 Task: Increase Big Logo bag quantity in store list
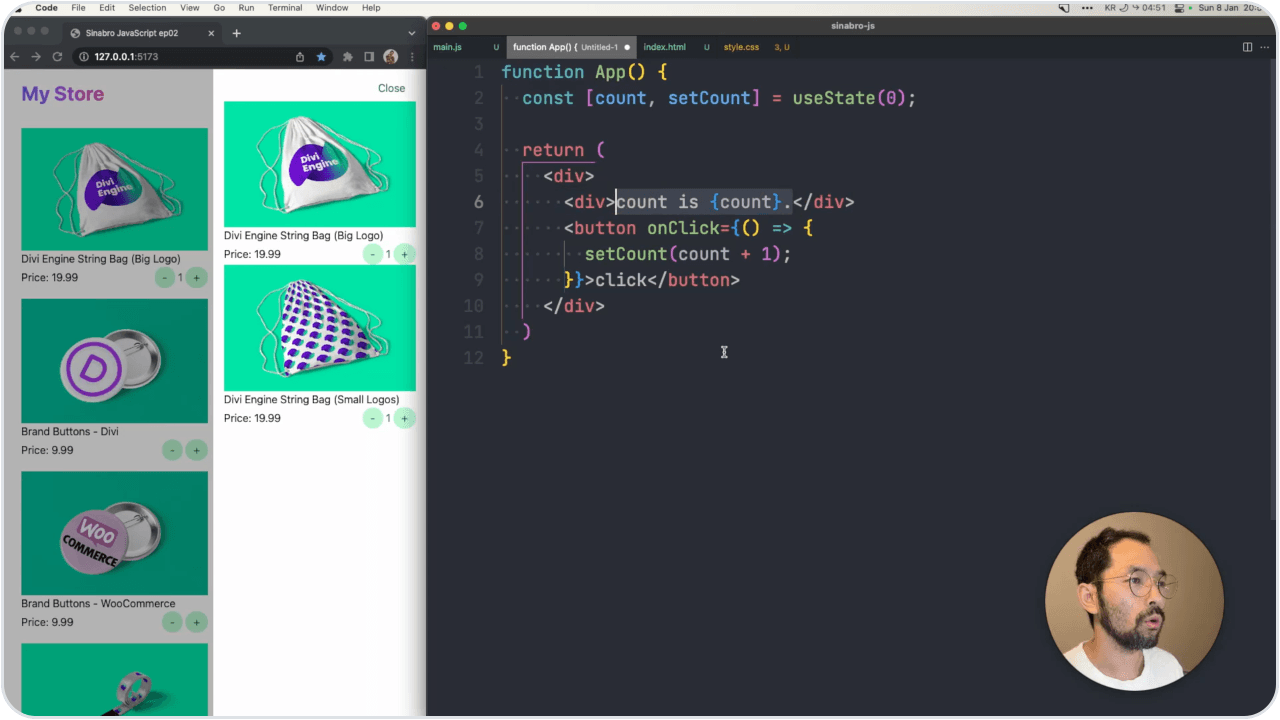tap(197, 278)
